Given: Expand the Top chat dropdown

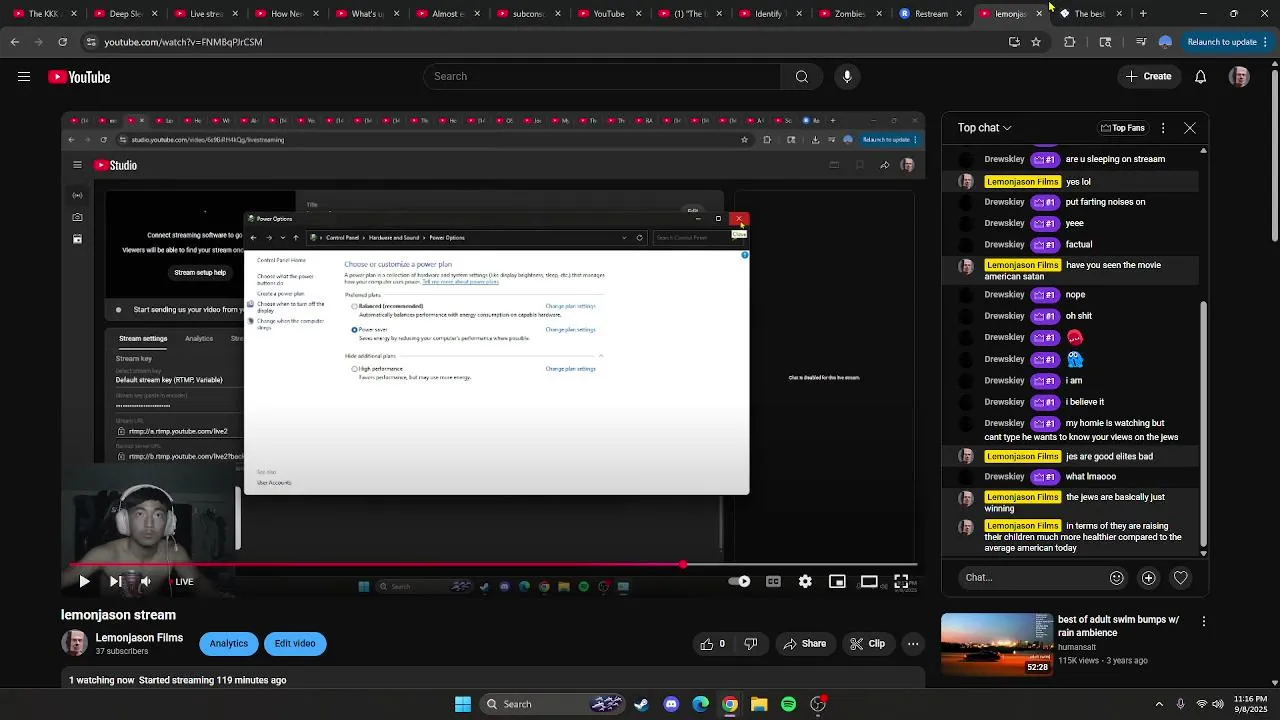Looking at the screenshot, I should tap(985, 128).
